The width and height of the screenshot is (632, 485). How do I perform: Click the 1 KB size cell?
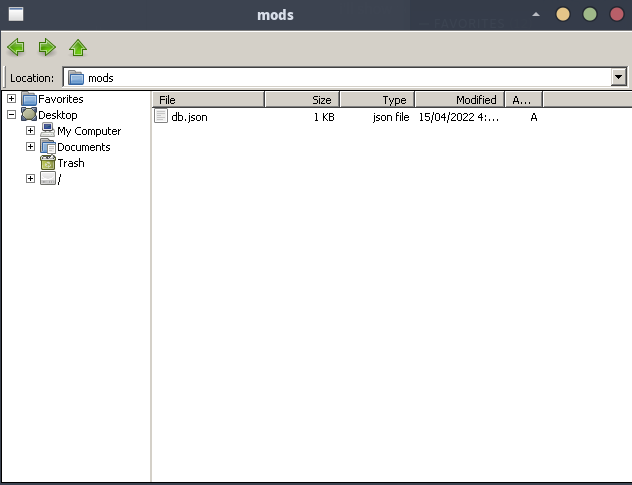click(324, 117)
